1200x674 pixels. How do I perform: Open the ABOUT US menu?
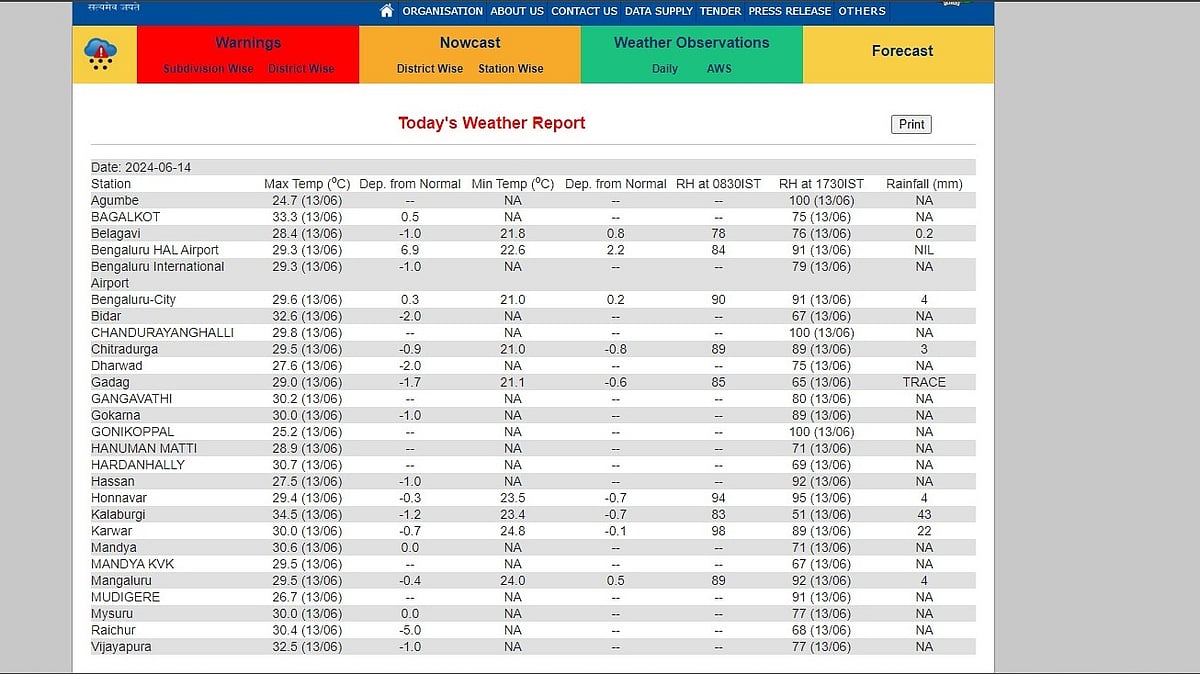click(516, 11)
